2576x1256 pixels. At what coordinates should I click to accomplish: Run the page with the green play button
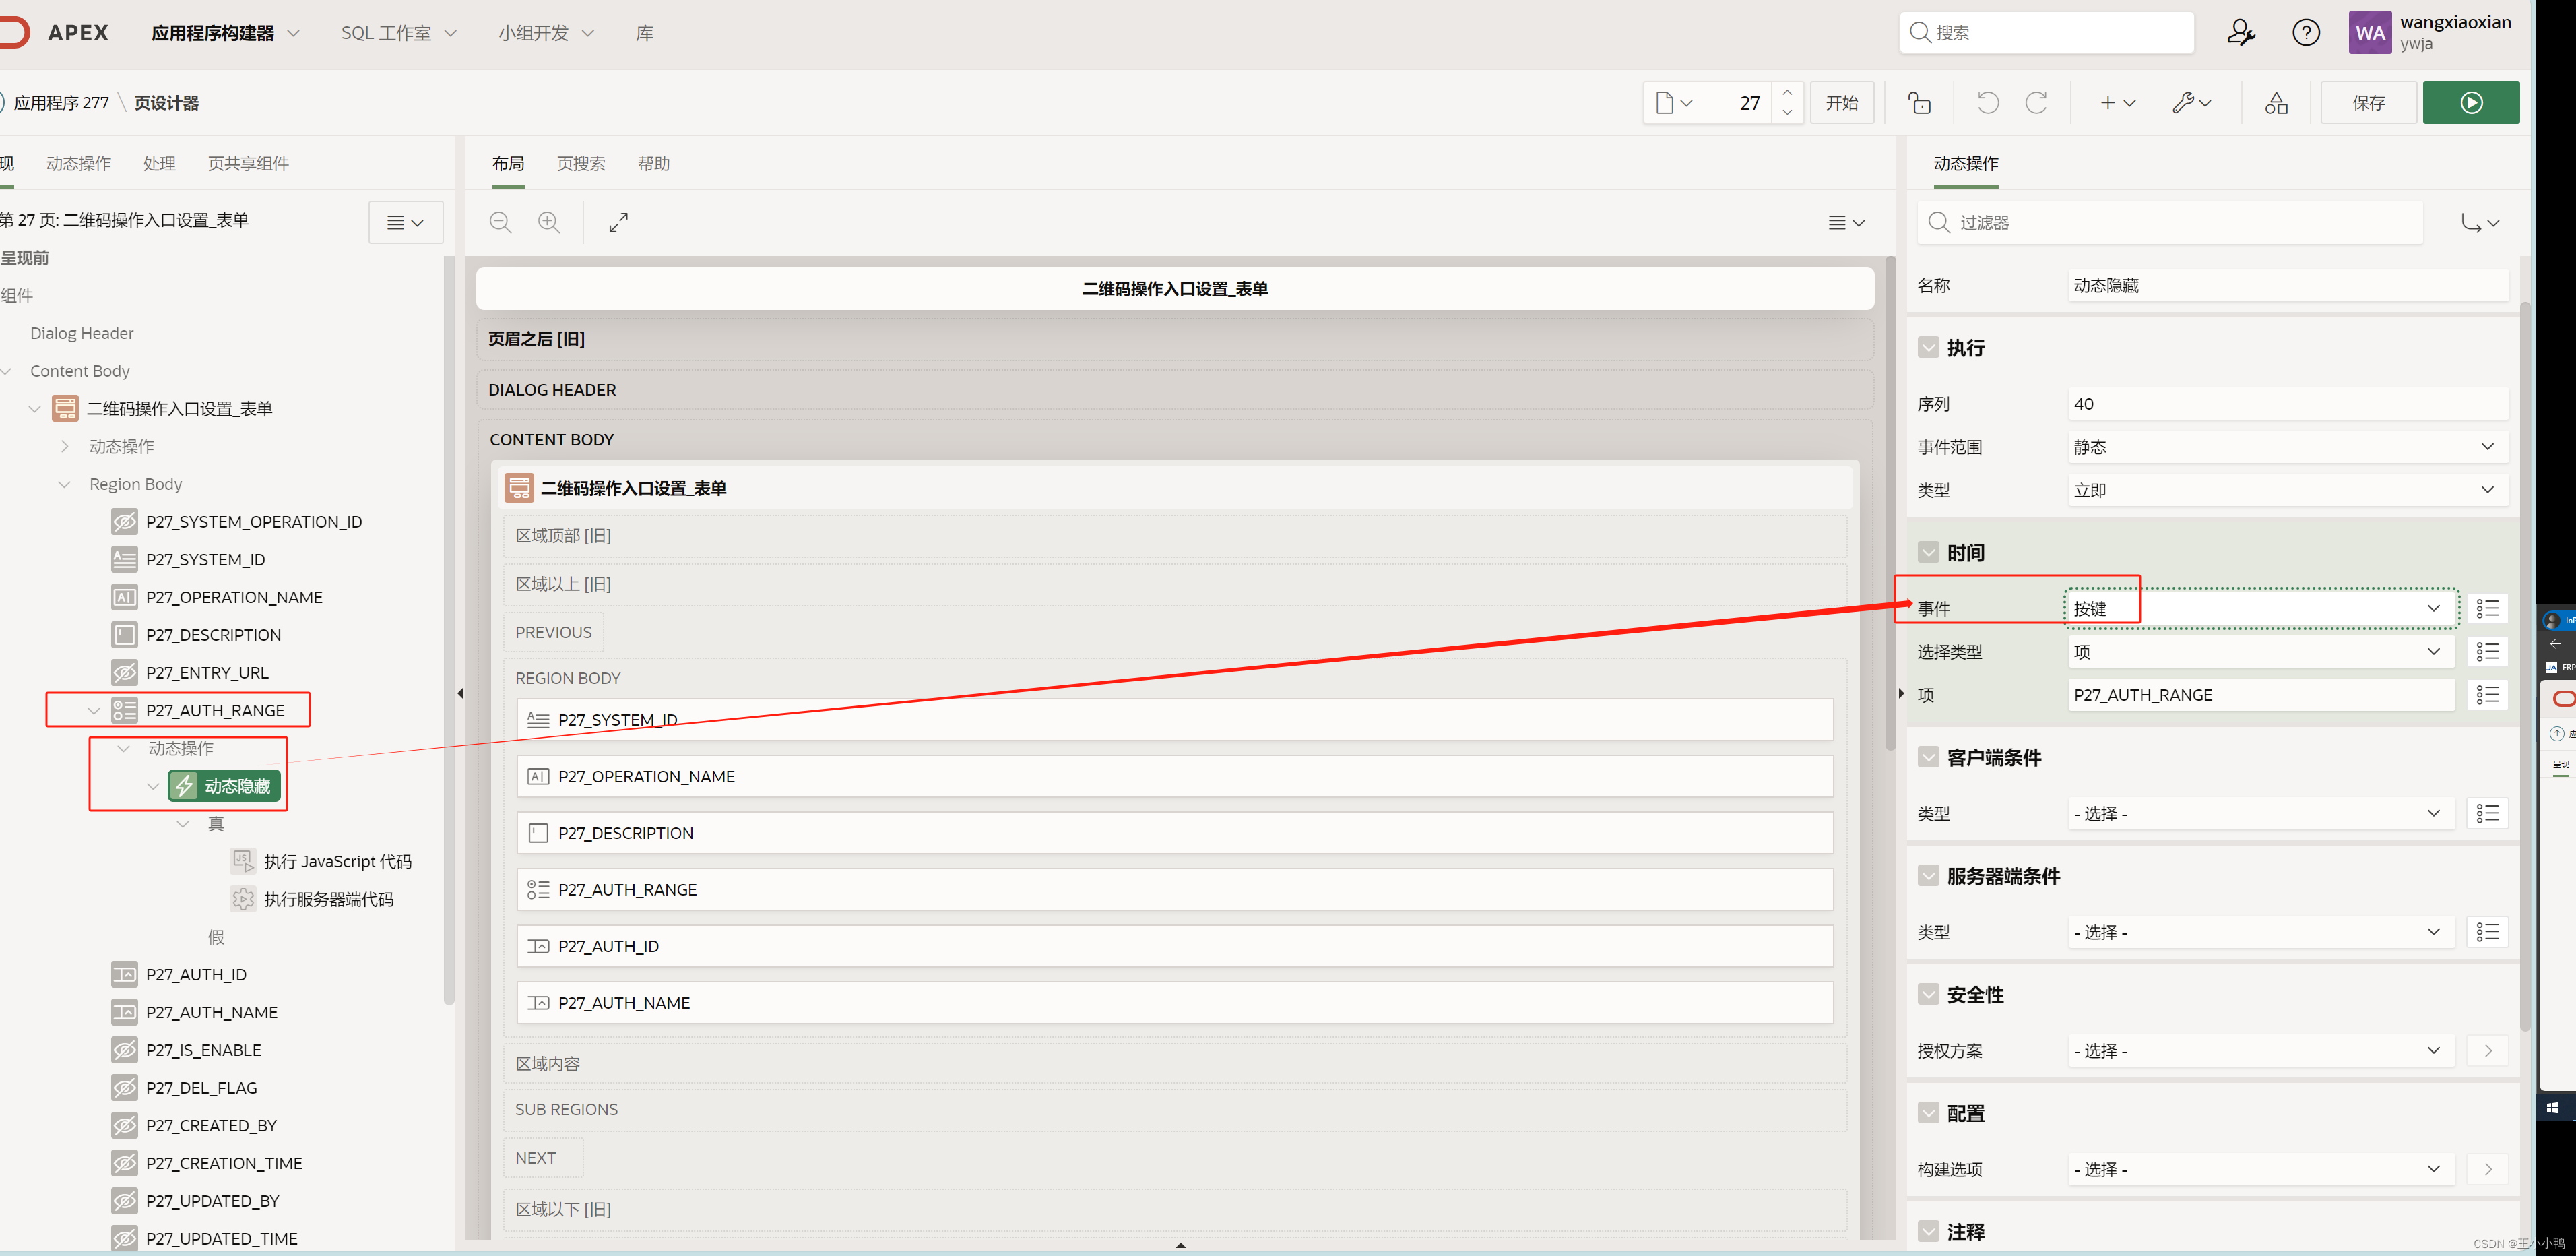coord(2470,103)
